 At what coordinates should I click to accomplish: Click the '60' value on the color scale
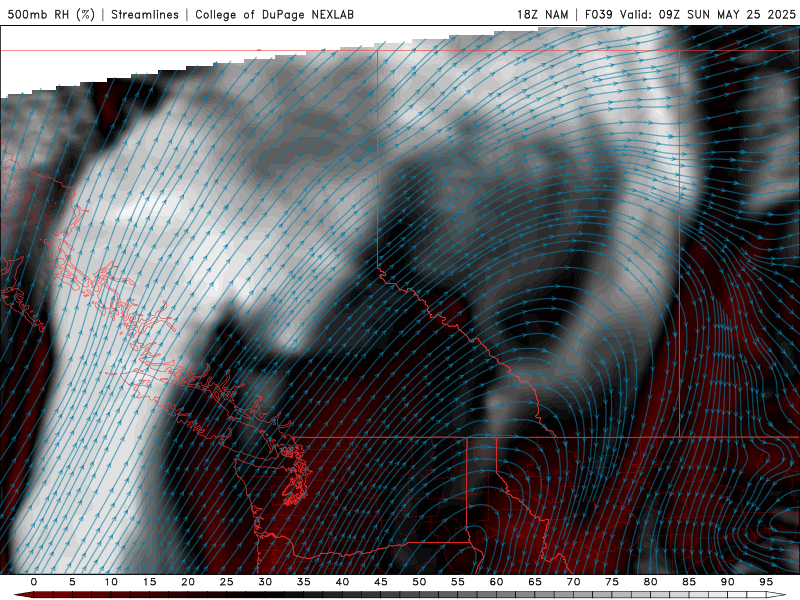496,582
